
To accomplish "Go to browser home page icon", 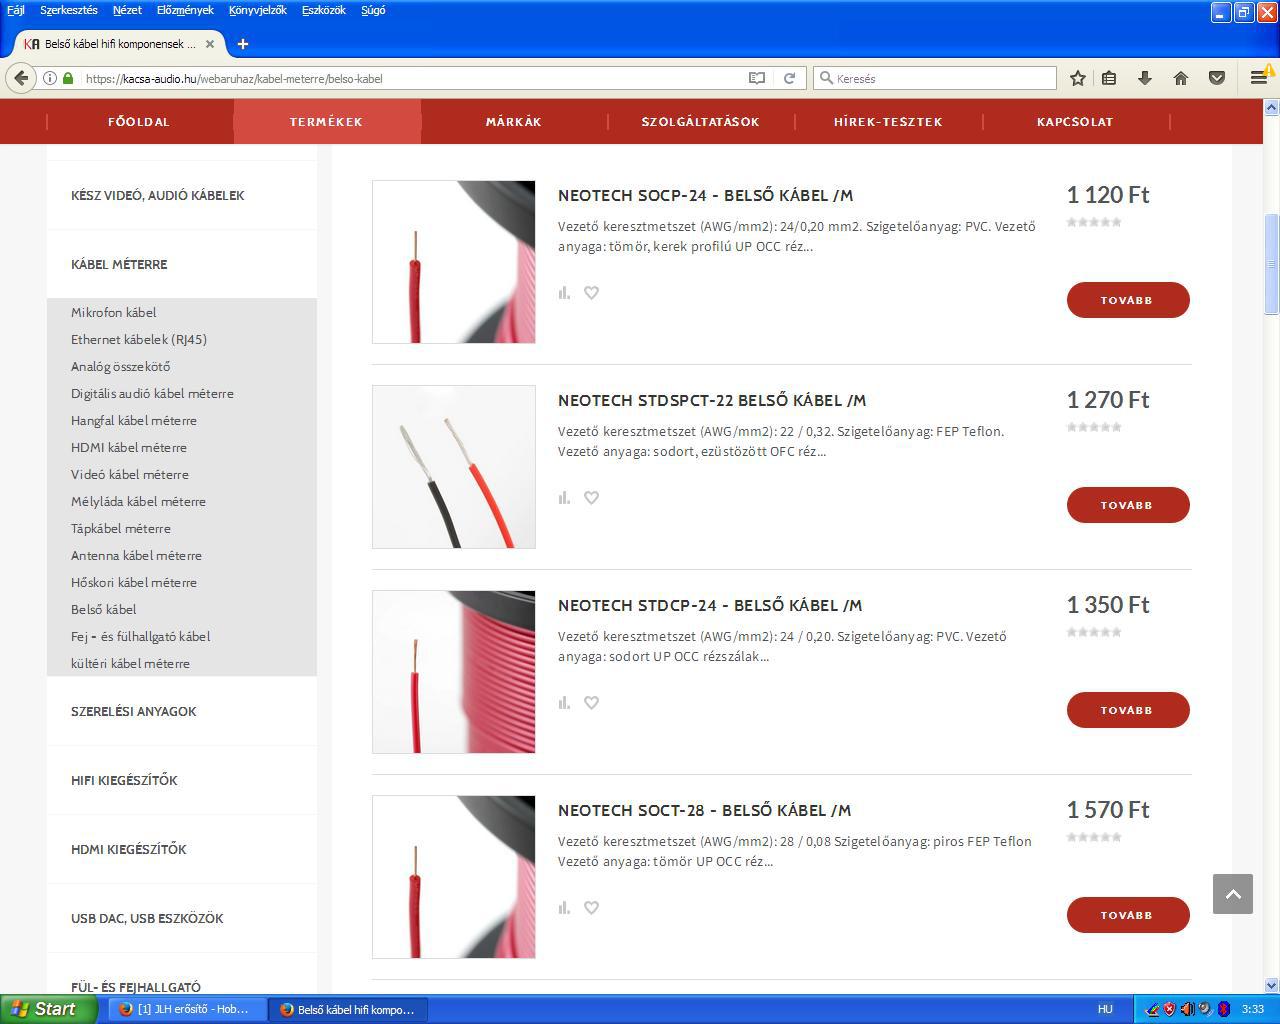I will click(1181, 78).
